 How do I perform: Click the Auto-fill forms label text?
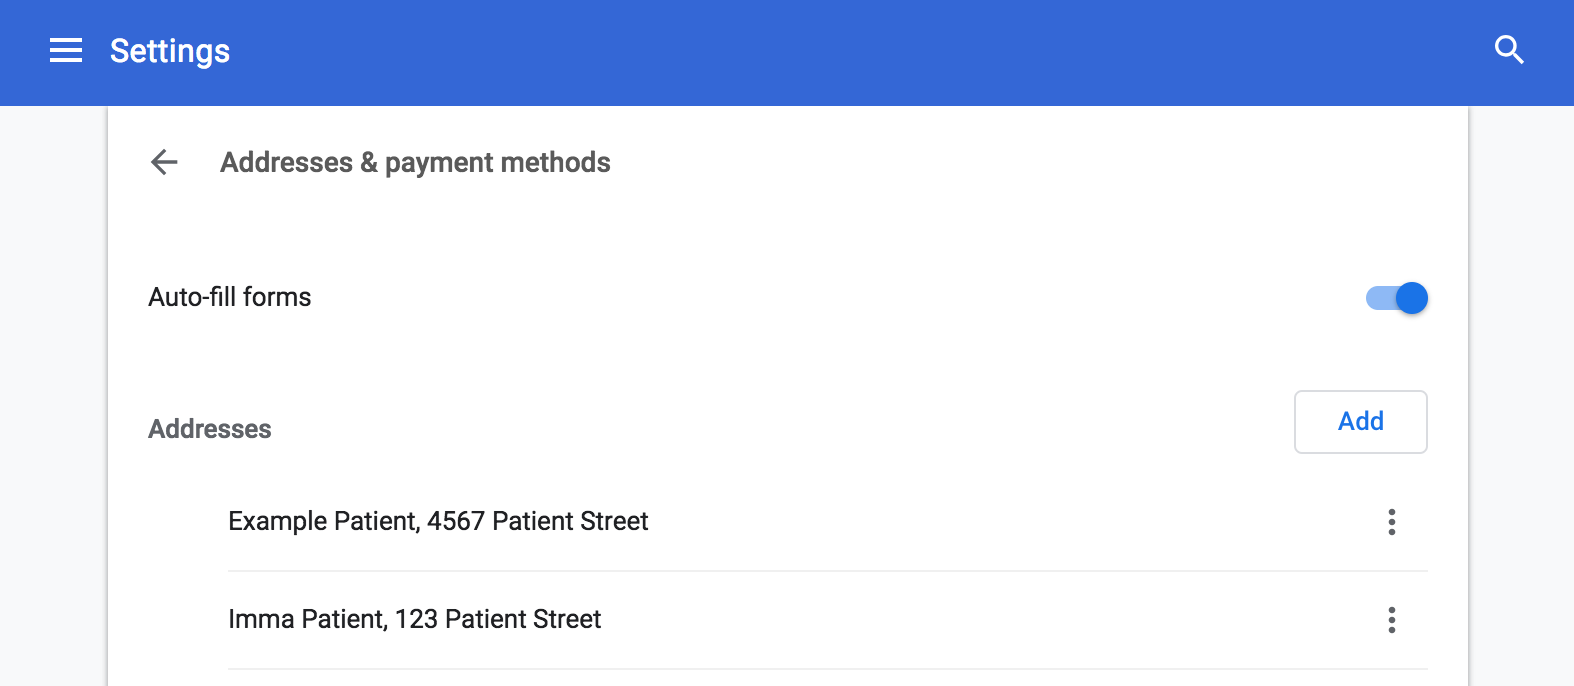(230, 297)
